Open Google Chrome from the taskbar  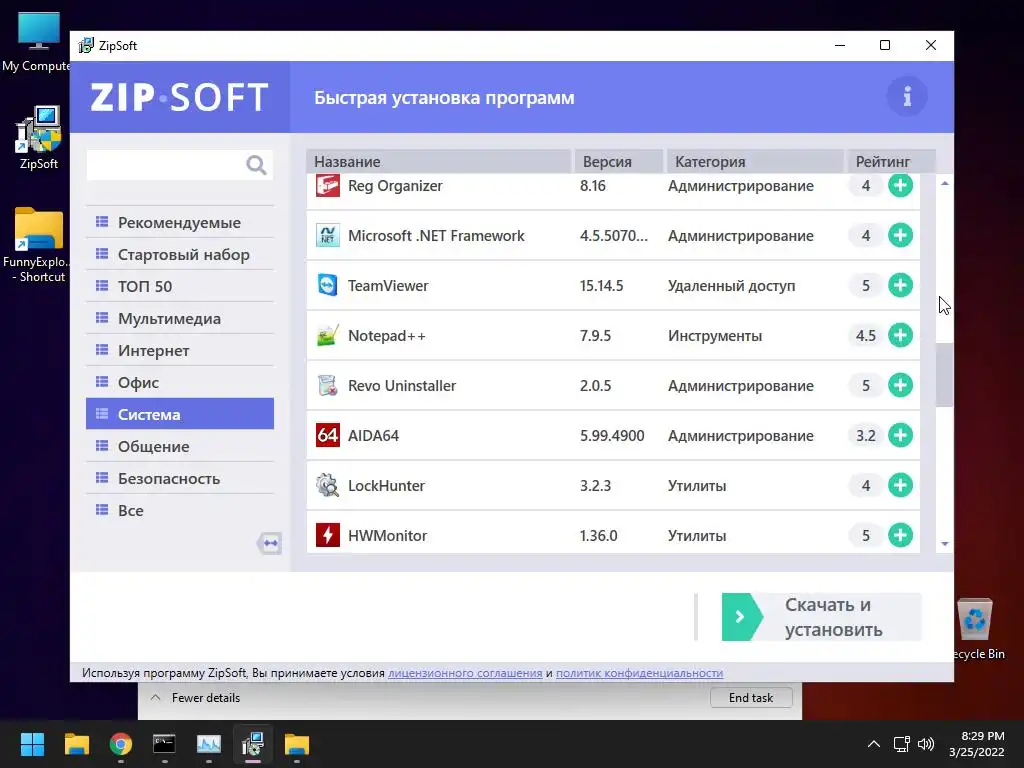pyautogui.click(x=121, y=744)
